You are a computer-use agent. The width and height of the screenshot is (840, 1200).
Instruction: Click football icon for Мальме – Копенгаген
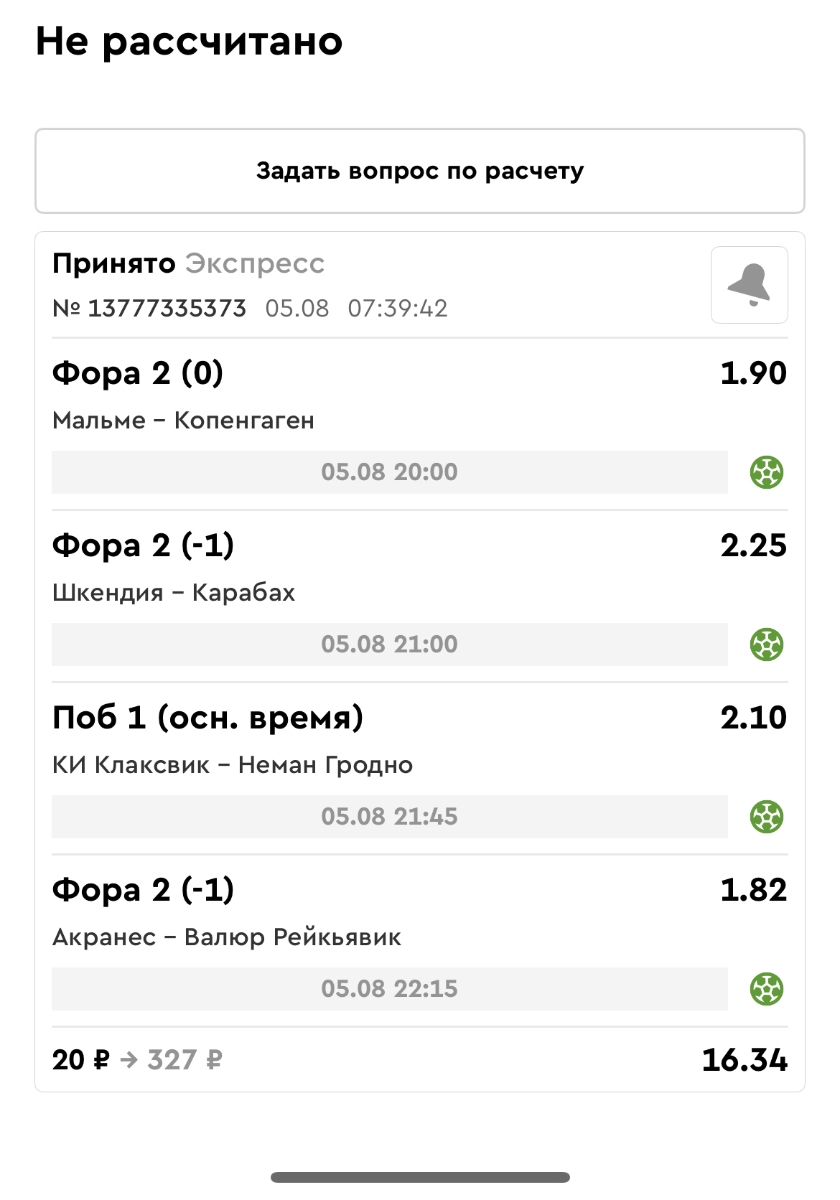(767, 472)
